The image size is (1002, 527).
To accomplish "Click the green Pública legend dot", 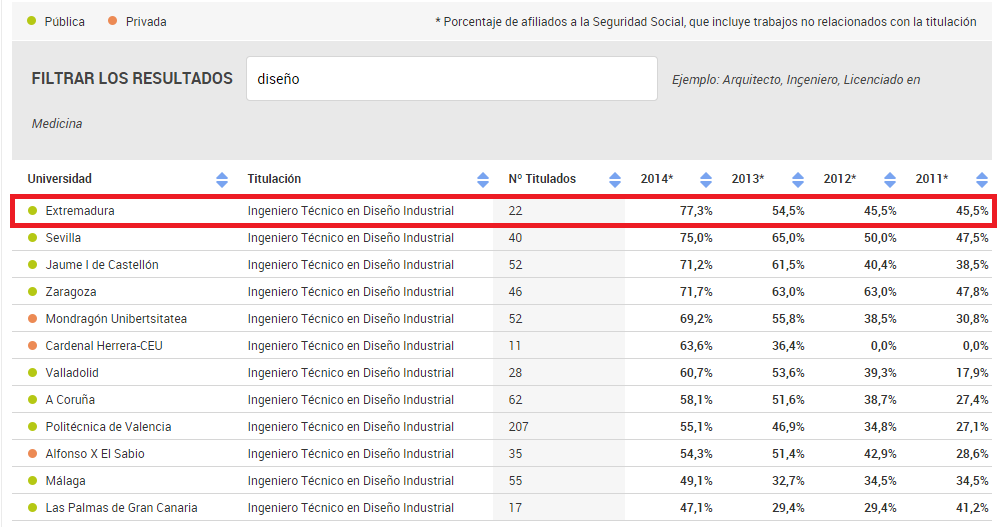I will click(32, 21).
